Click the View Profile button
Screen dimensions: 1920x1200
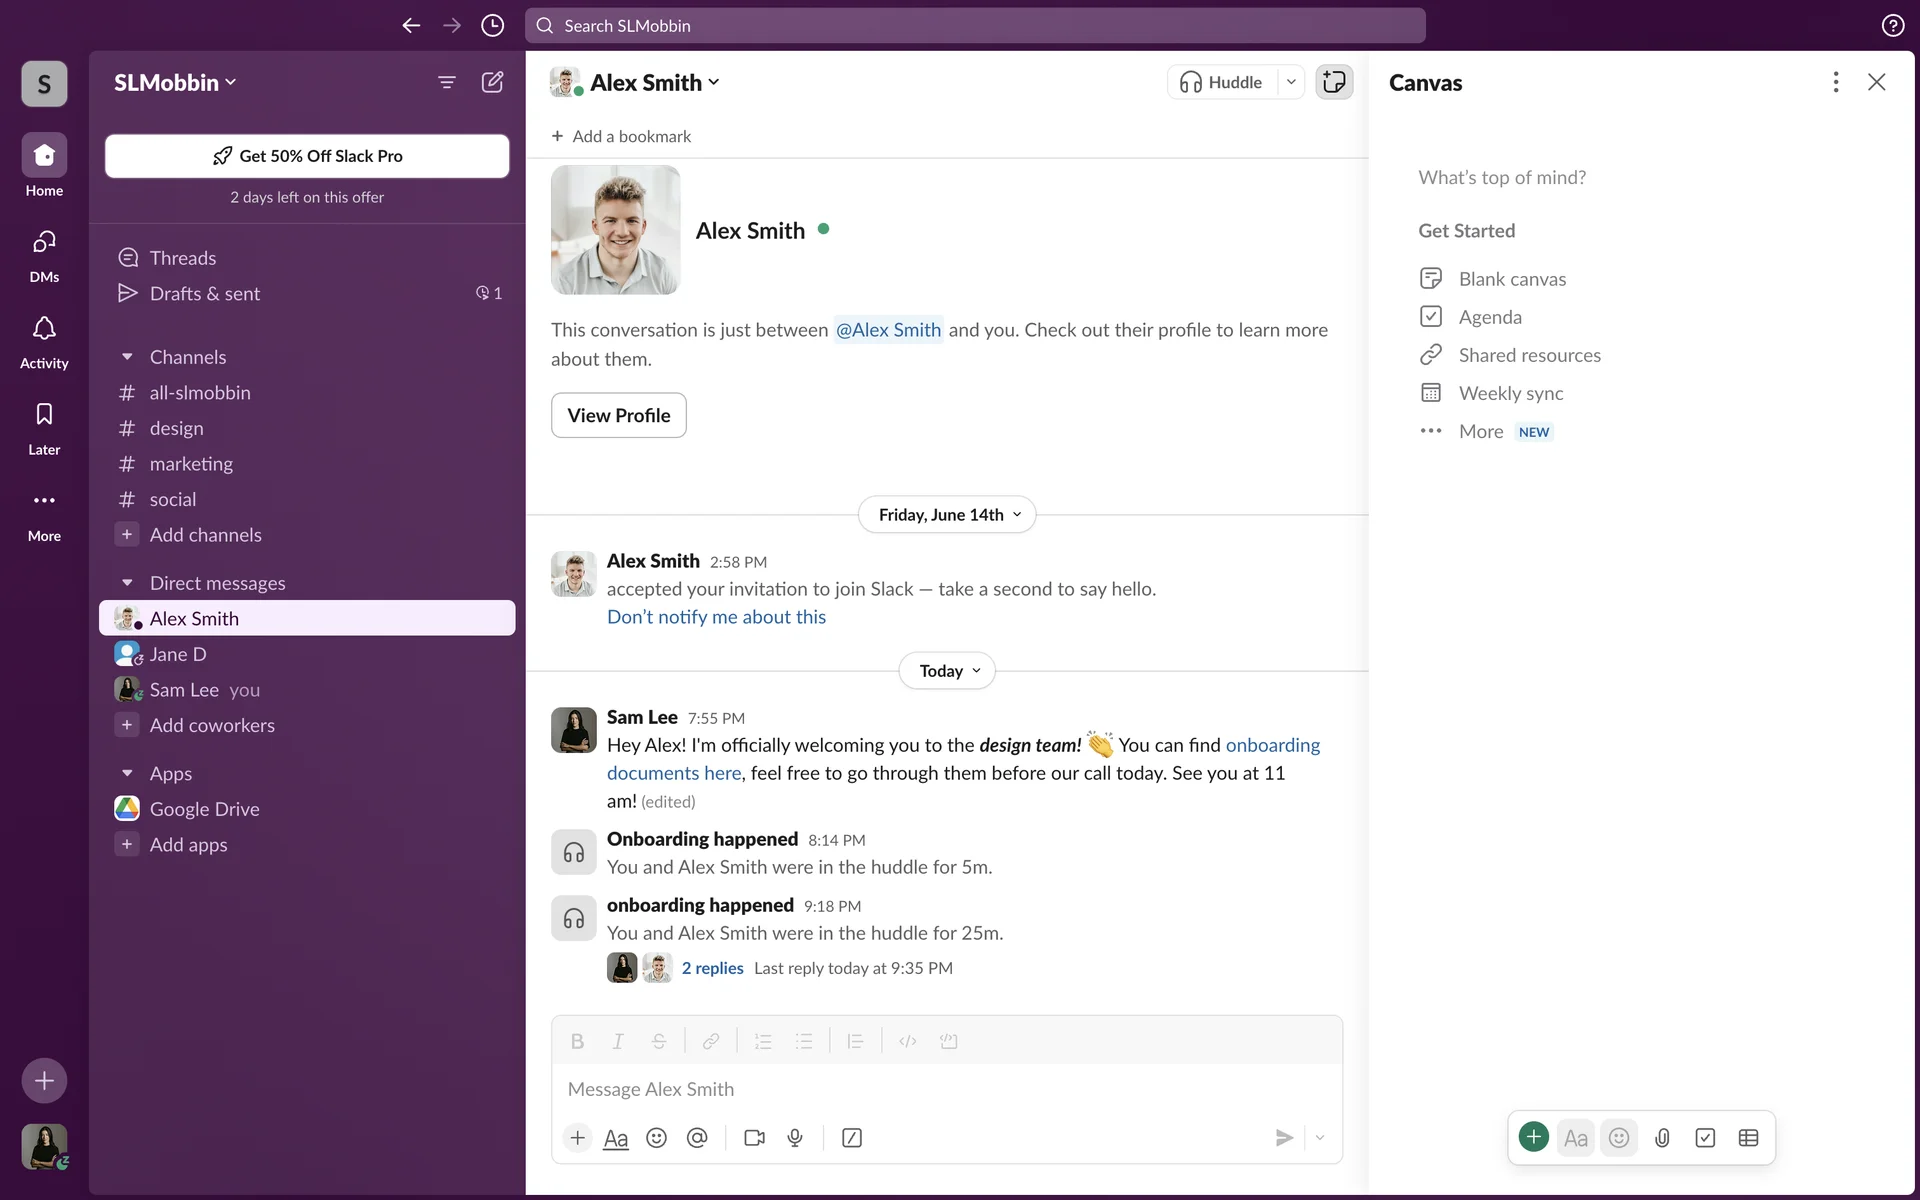pos(618,415)
